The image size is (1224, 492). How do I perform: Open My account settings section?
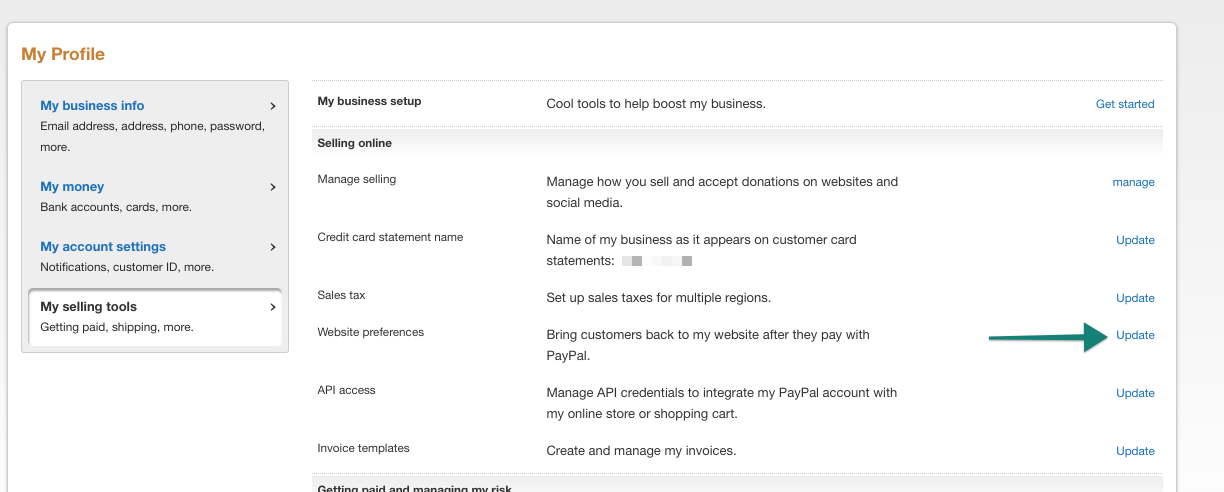point(103,246)
